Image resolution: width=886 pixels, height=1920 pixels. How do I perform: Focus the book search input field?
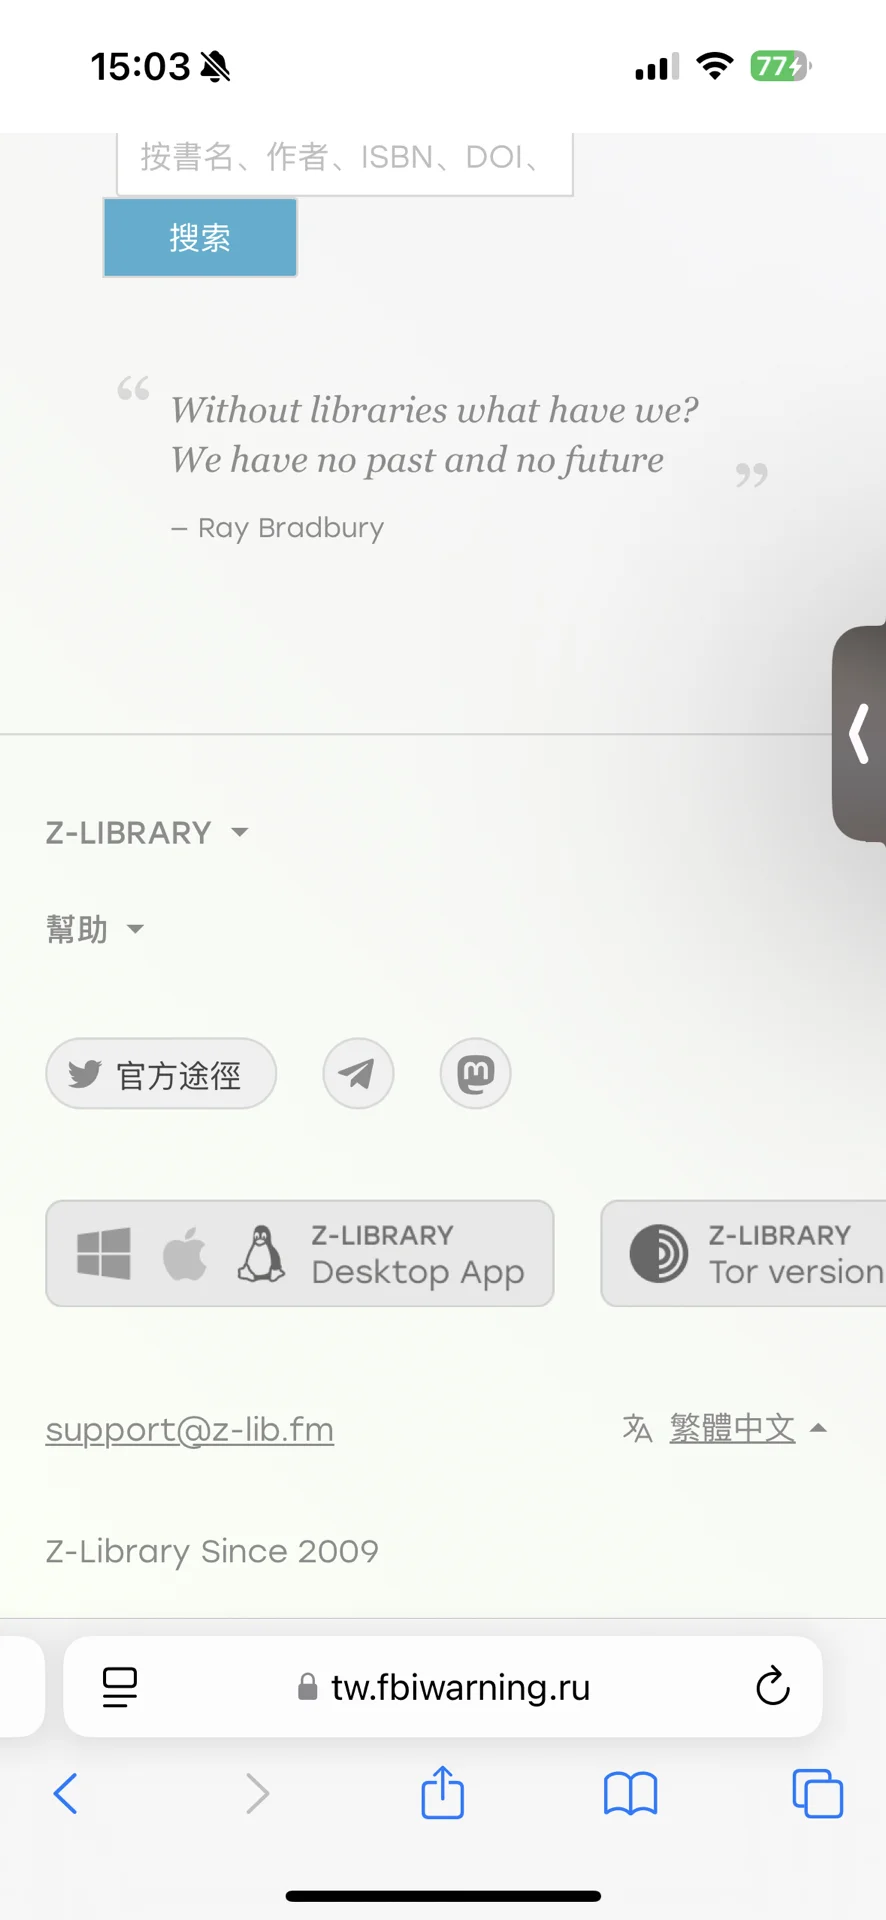pyautogui.click(x=345, y=162)
